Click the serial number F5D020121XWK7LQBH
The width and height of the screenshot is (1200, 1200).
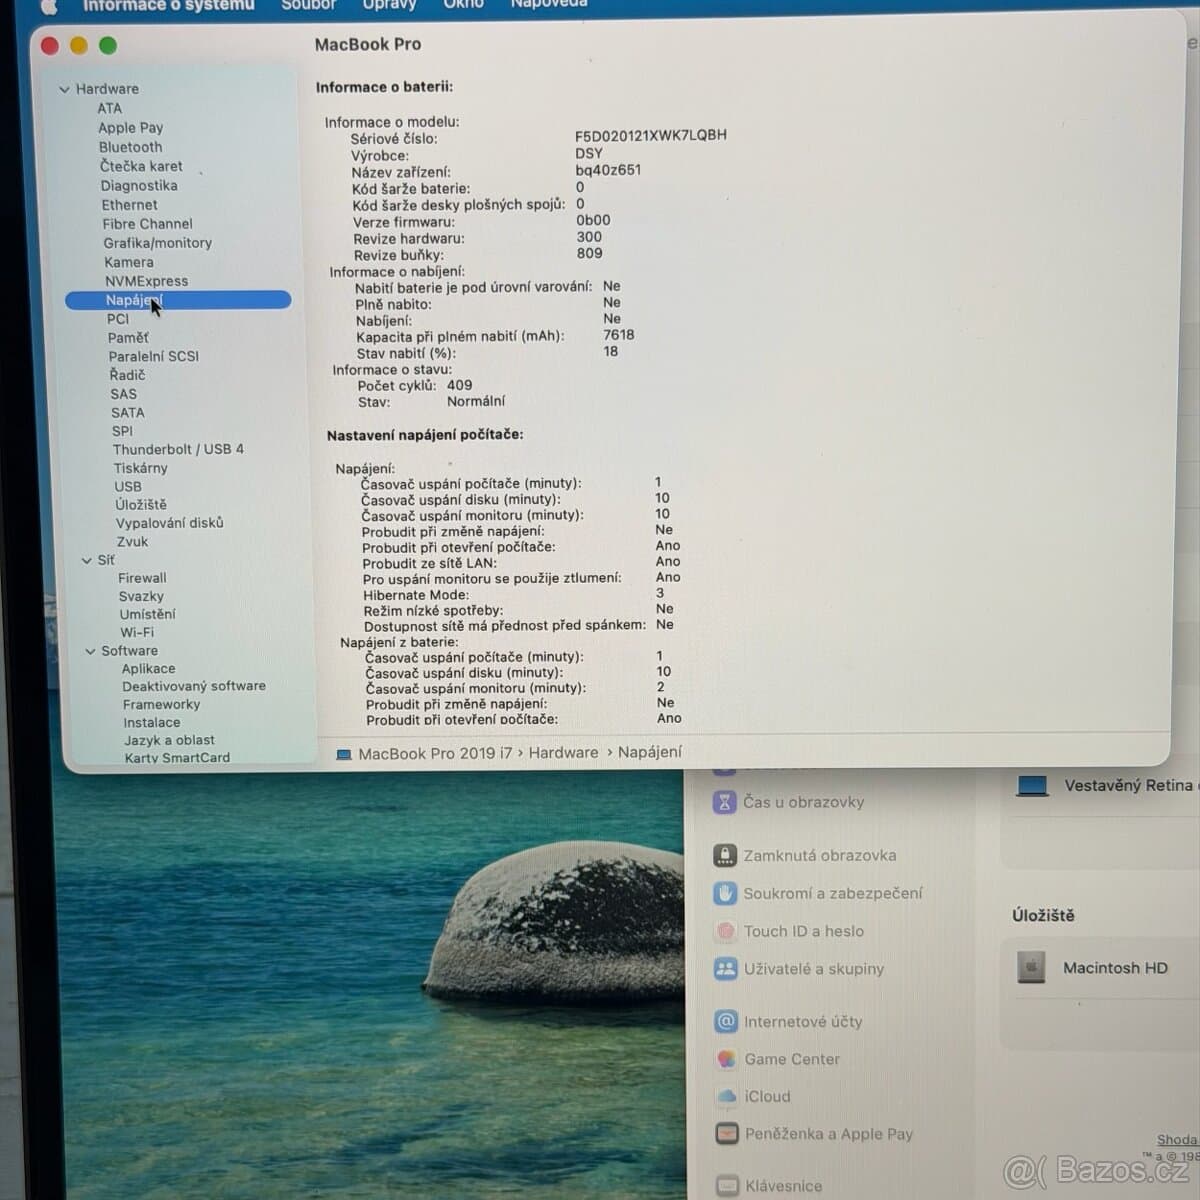651,135
